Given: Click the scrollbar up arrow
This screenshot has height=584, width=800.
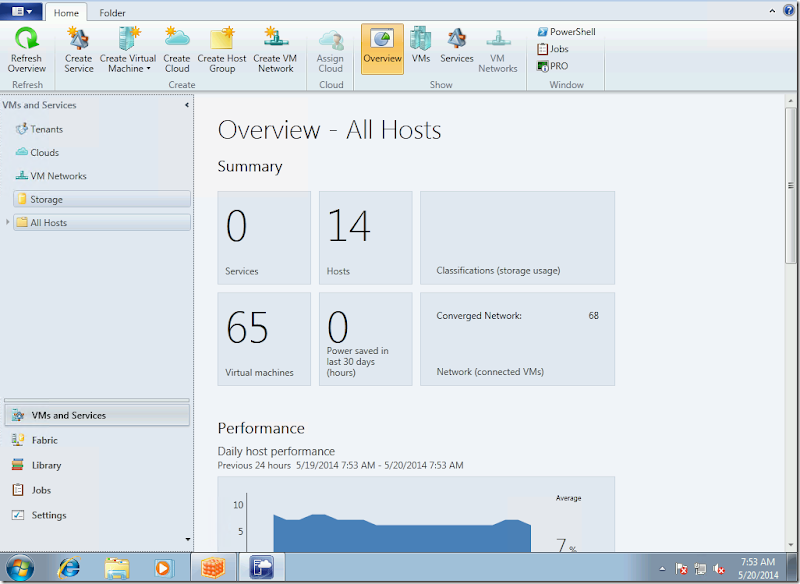Looking at the screenshot, I should (790, 100).
